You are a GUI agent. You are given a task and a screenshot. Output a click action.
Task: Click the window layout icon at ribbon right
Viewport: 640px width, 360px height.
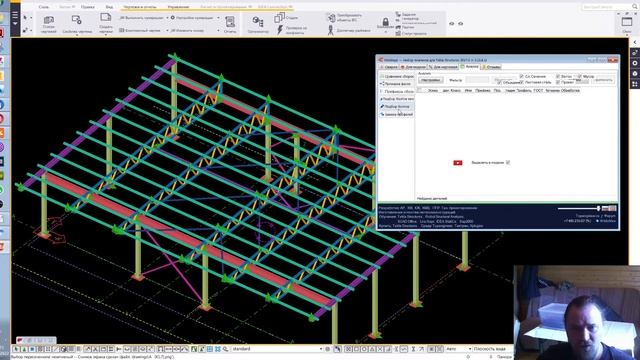[627, 21]
